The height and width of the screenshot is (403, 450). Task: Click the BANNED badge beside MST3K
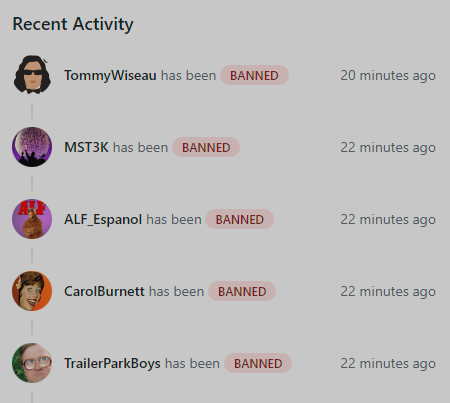tap(206, 147)
